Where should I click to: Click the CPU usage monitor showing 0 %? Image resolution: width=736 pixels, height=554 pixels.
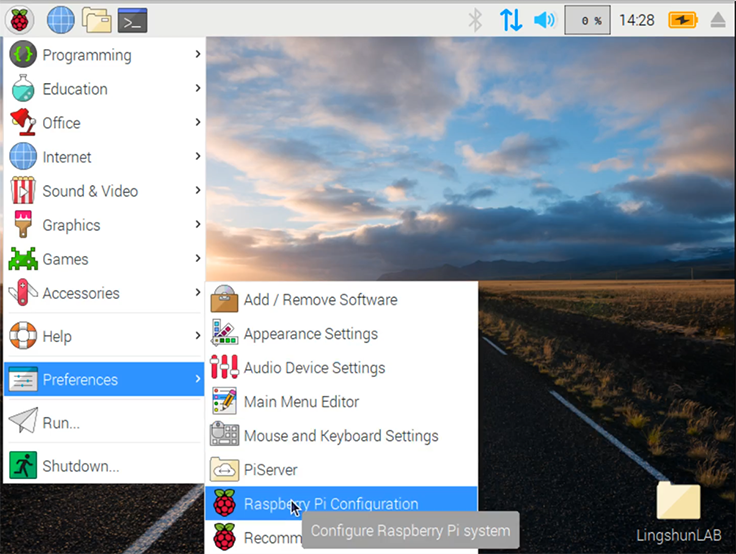pyautogui.click(x=587, y=20)
